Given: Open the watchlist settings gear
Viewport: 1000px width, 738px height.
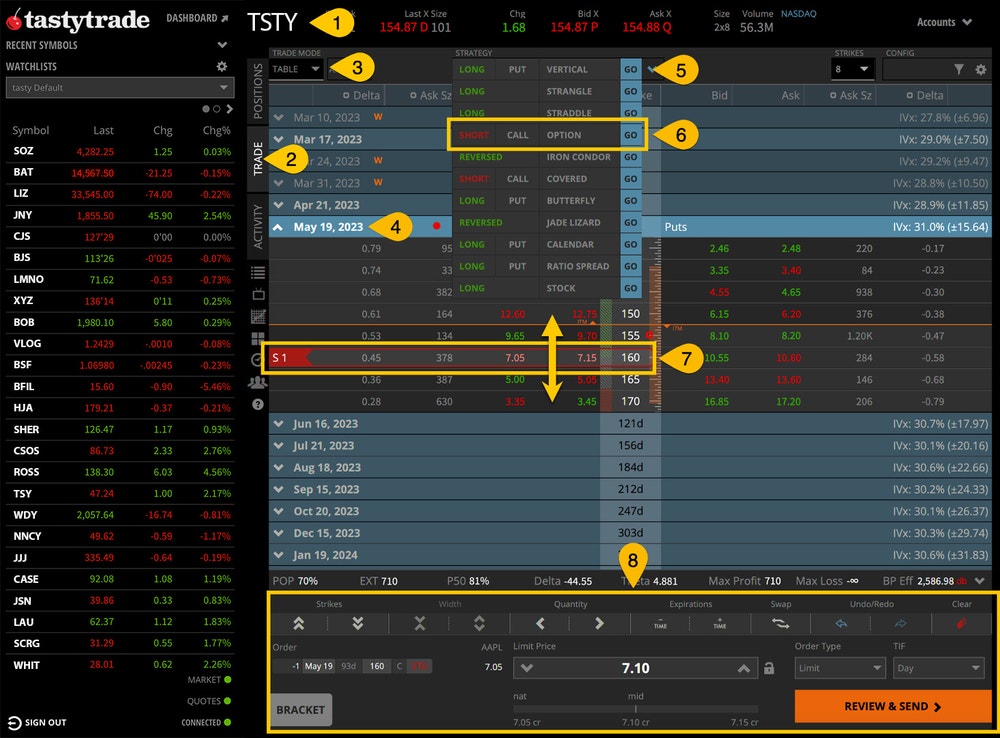Looking at the screenshot, I should coord(223,66).
